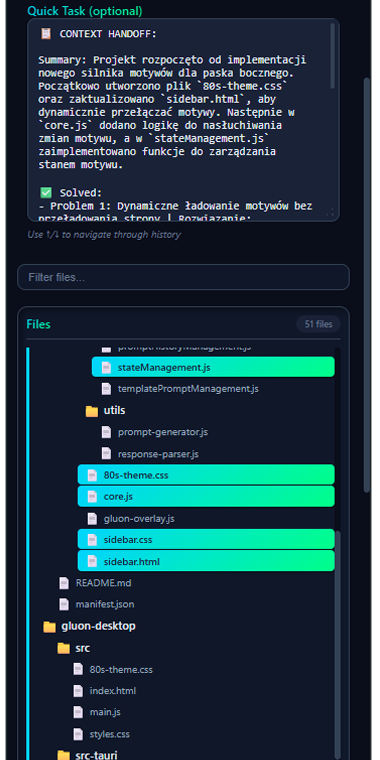Click the Files panel heading

pyautogui.click(x=38, y=324)
